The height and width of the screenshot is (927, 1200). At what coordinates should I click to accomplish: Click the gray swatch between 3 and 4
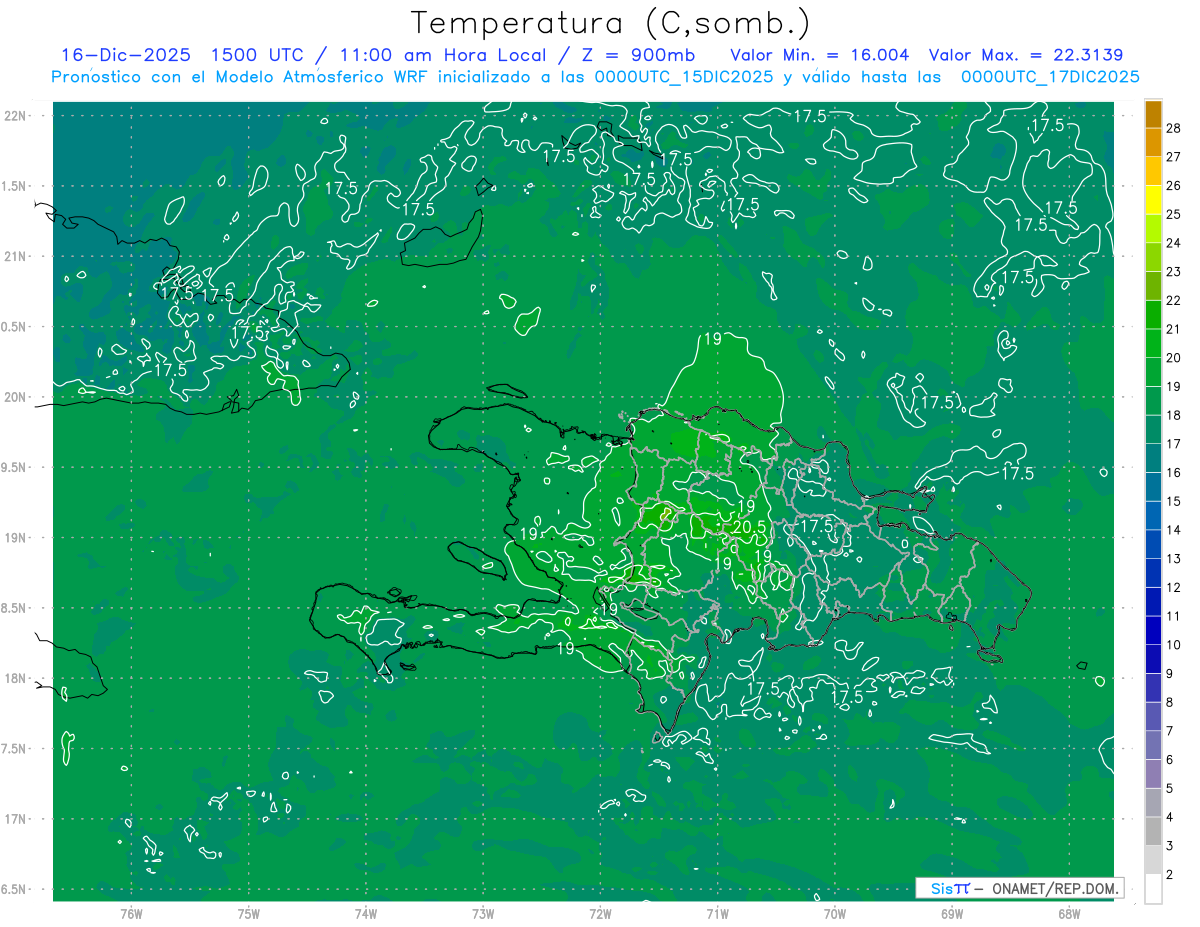tap(1153, 832)
